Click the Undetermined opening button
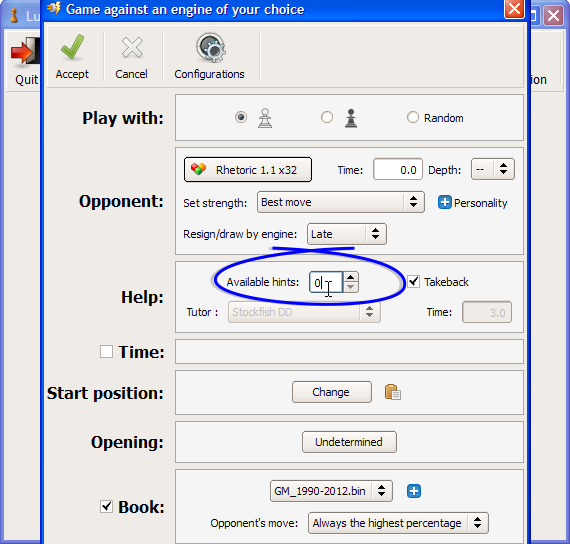 coord(349,442)
